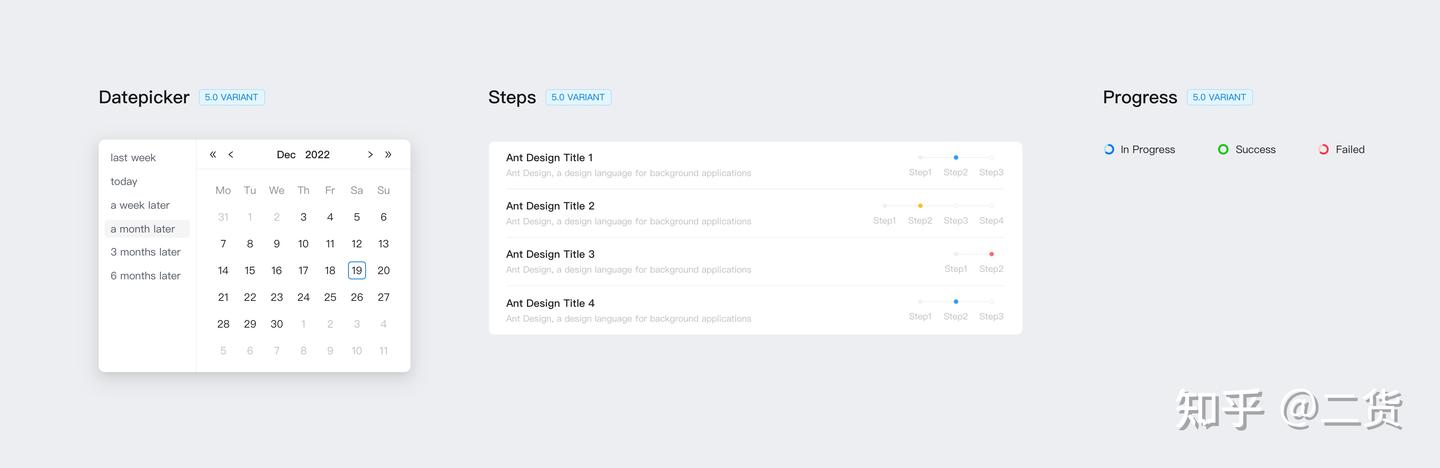Screen dimensions: 1440x468
Task: Open the Dec month selector
Action: coord(286,155)
